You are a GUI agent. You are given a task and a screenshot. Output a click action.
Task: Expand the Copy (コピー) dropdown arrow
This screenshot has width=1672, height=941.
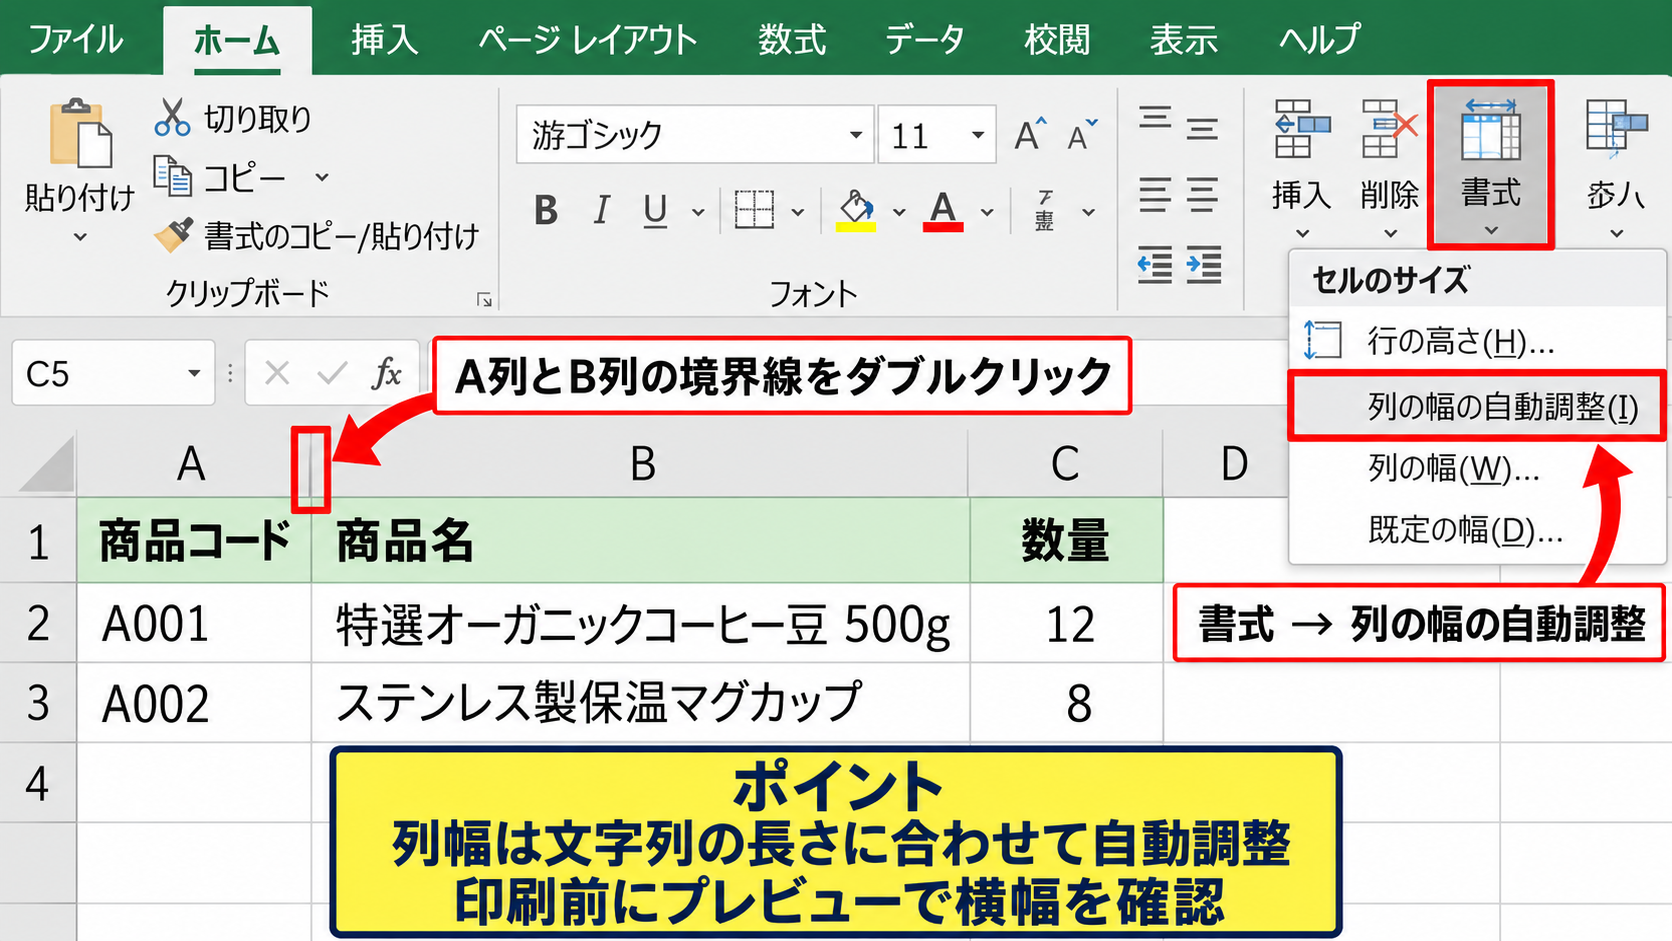321,177
